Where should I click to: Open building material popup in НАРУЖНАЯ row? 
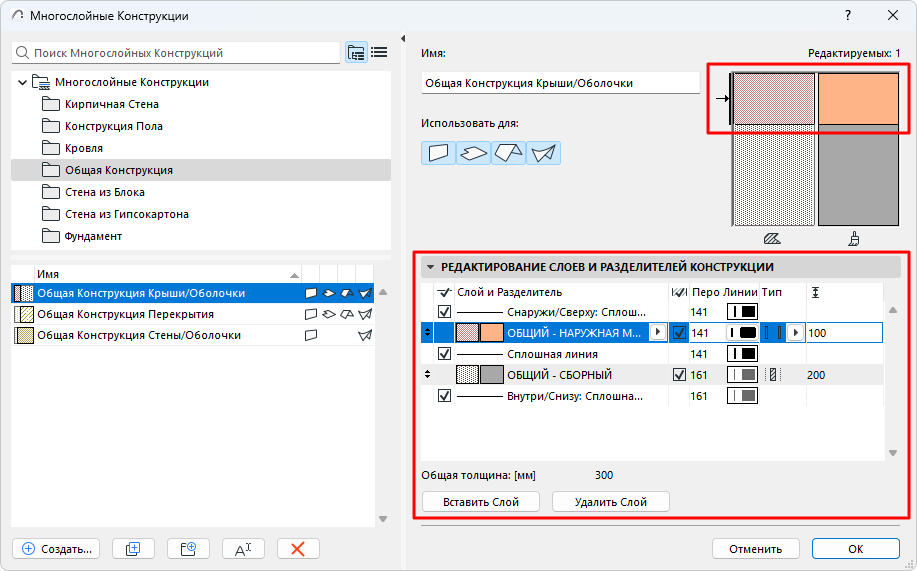pos(658,332)
